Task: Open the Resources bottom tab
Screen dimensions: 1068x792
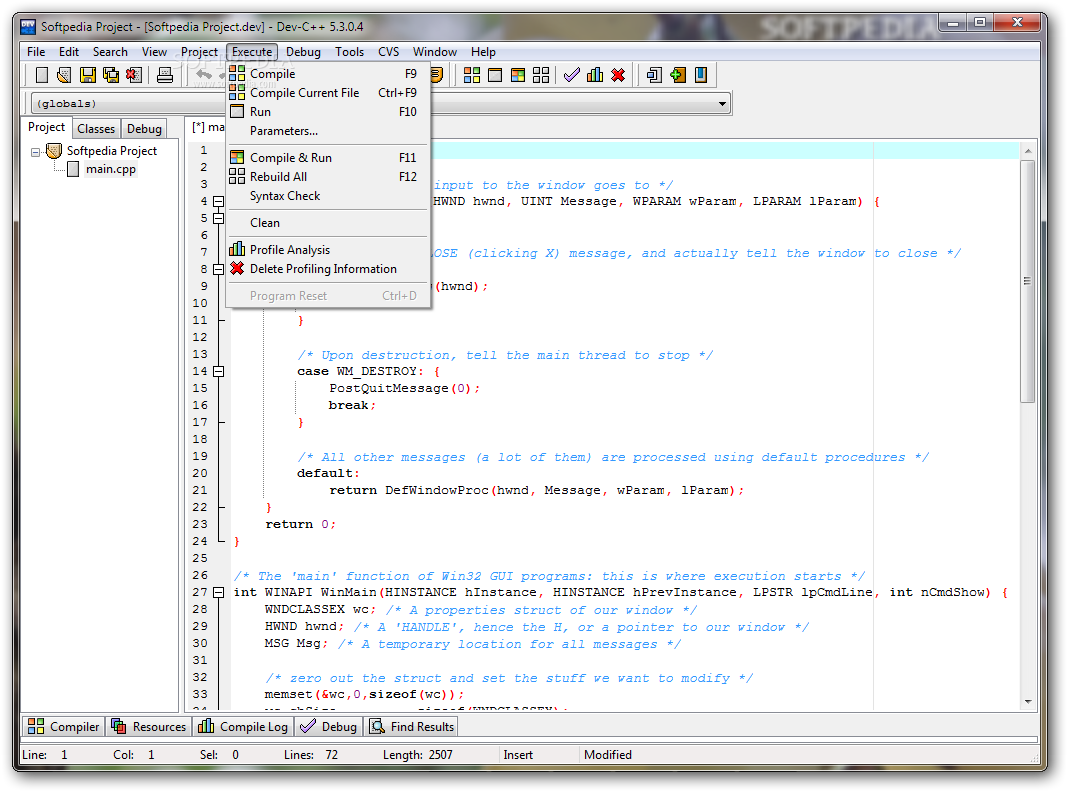Action: pyautogui.click(x=148, y=727)
